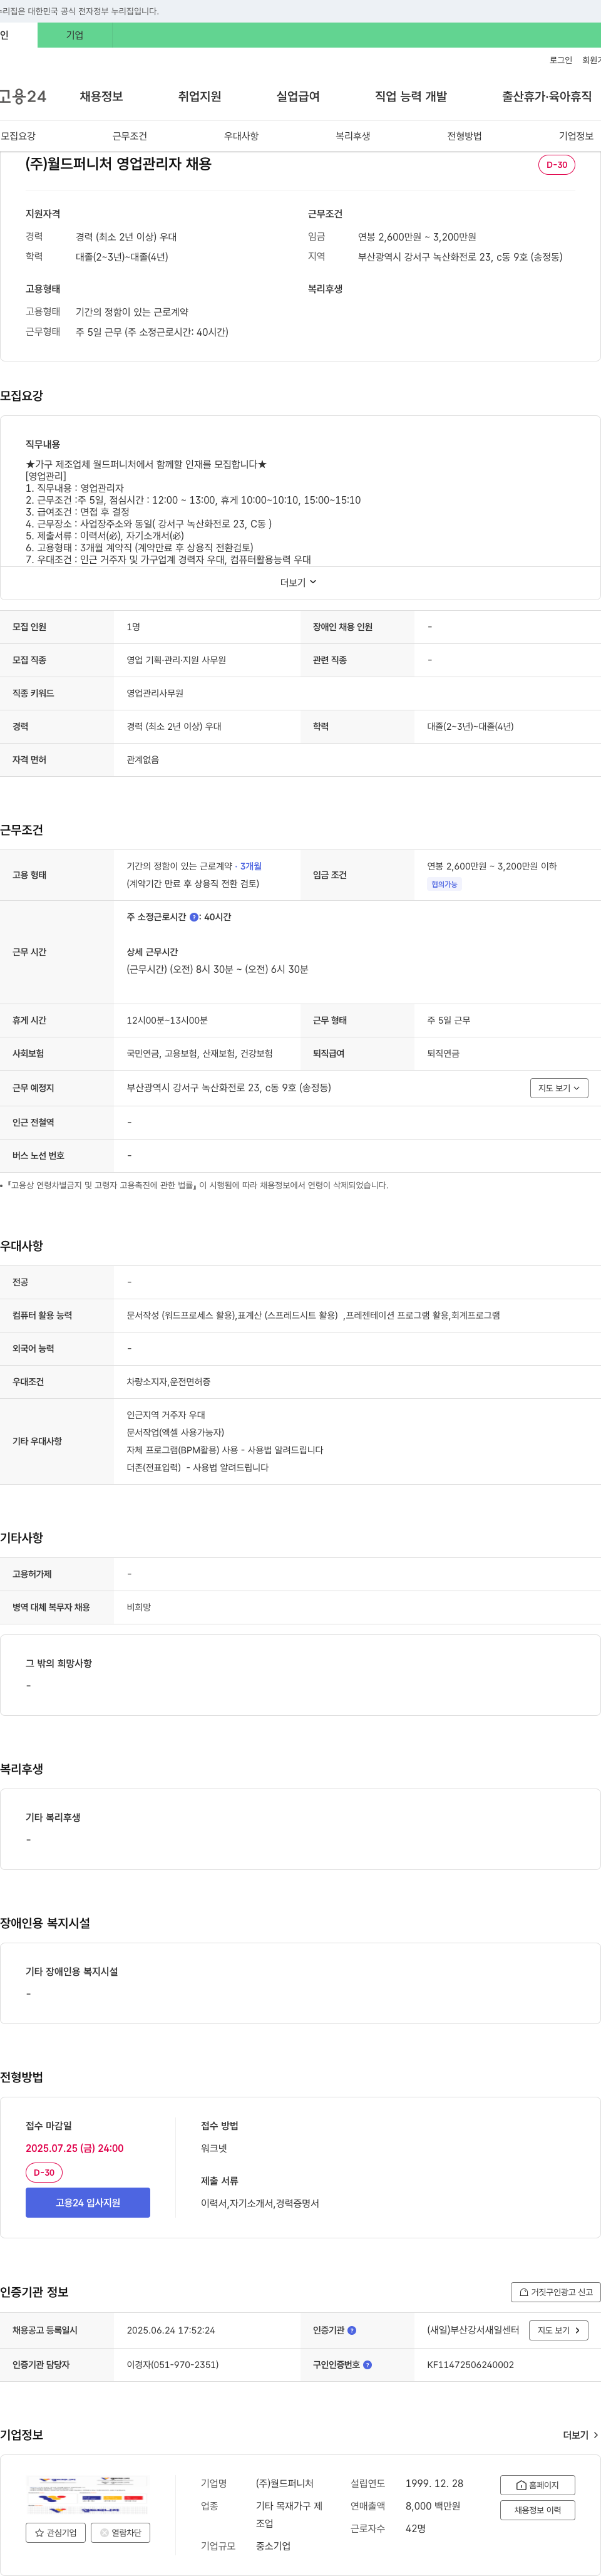Click the founding date 1999. 12. 28

point(434,2483)
